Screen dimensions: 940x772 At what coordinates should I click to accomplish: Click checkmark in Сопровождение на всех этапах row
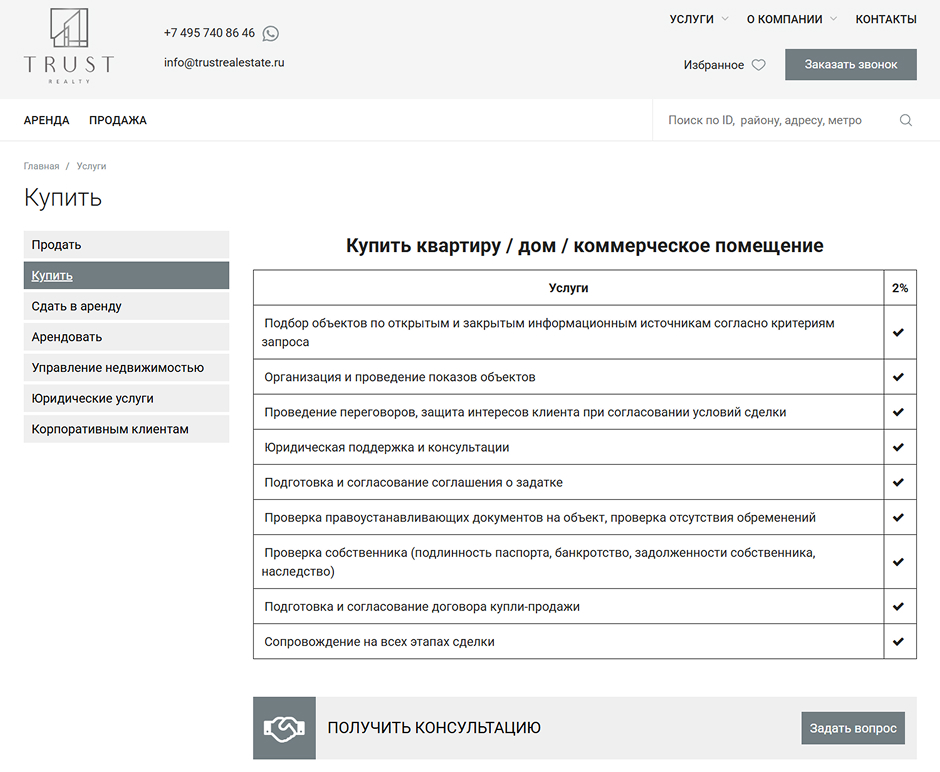pos(898,641)
